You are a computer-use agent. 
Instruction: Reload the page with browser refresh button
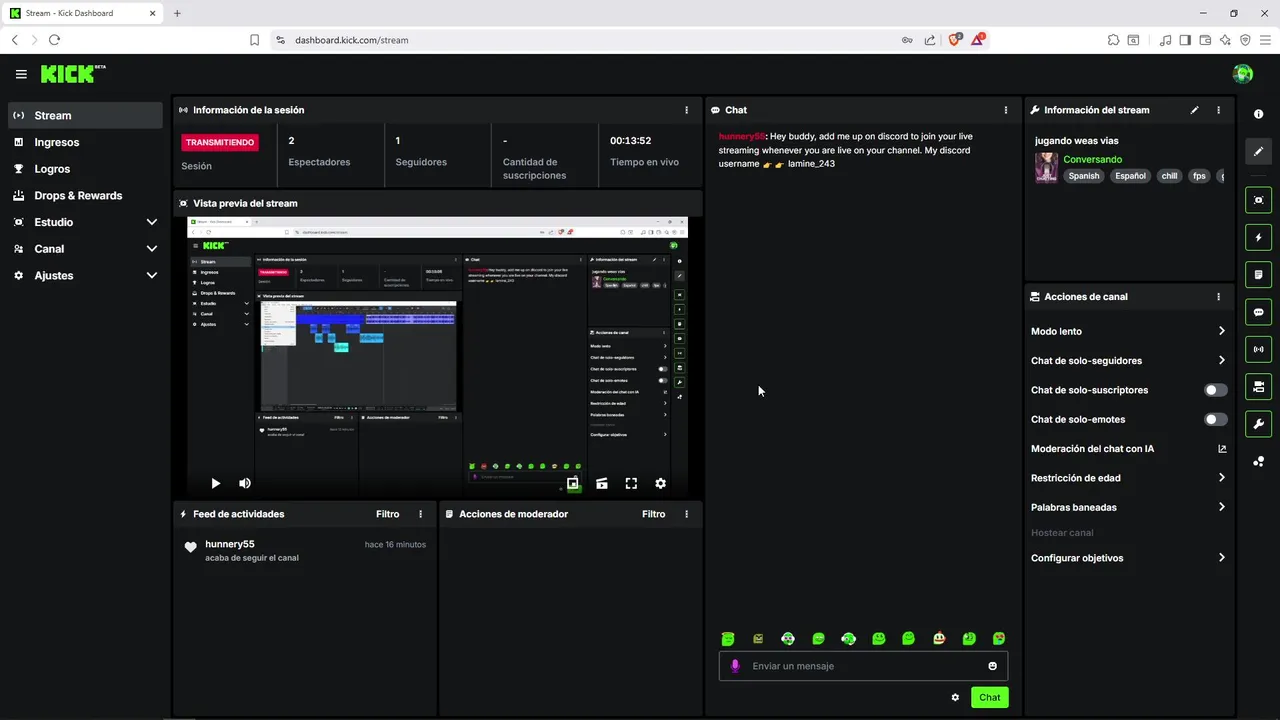tap(54, 40)
